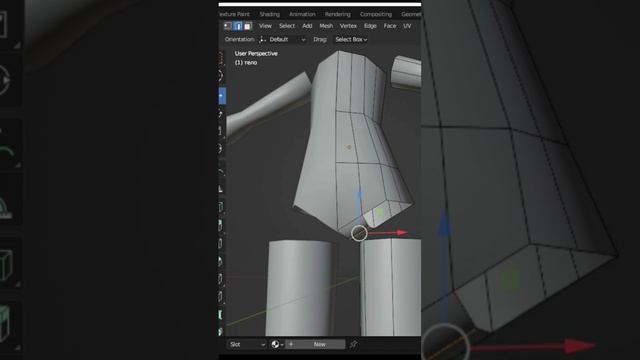
Task: Open the Add menu
Action: pos(307,26)
